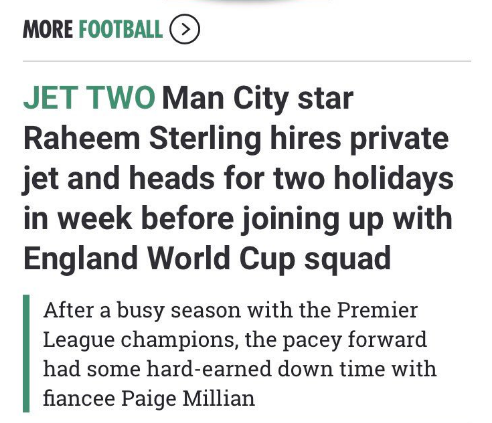492x423 pixels.
Task: Click the grey divider line under More Football
Action: [247, 61]
